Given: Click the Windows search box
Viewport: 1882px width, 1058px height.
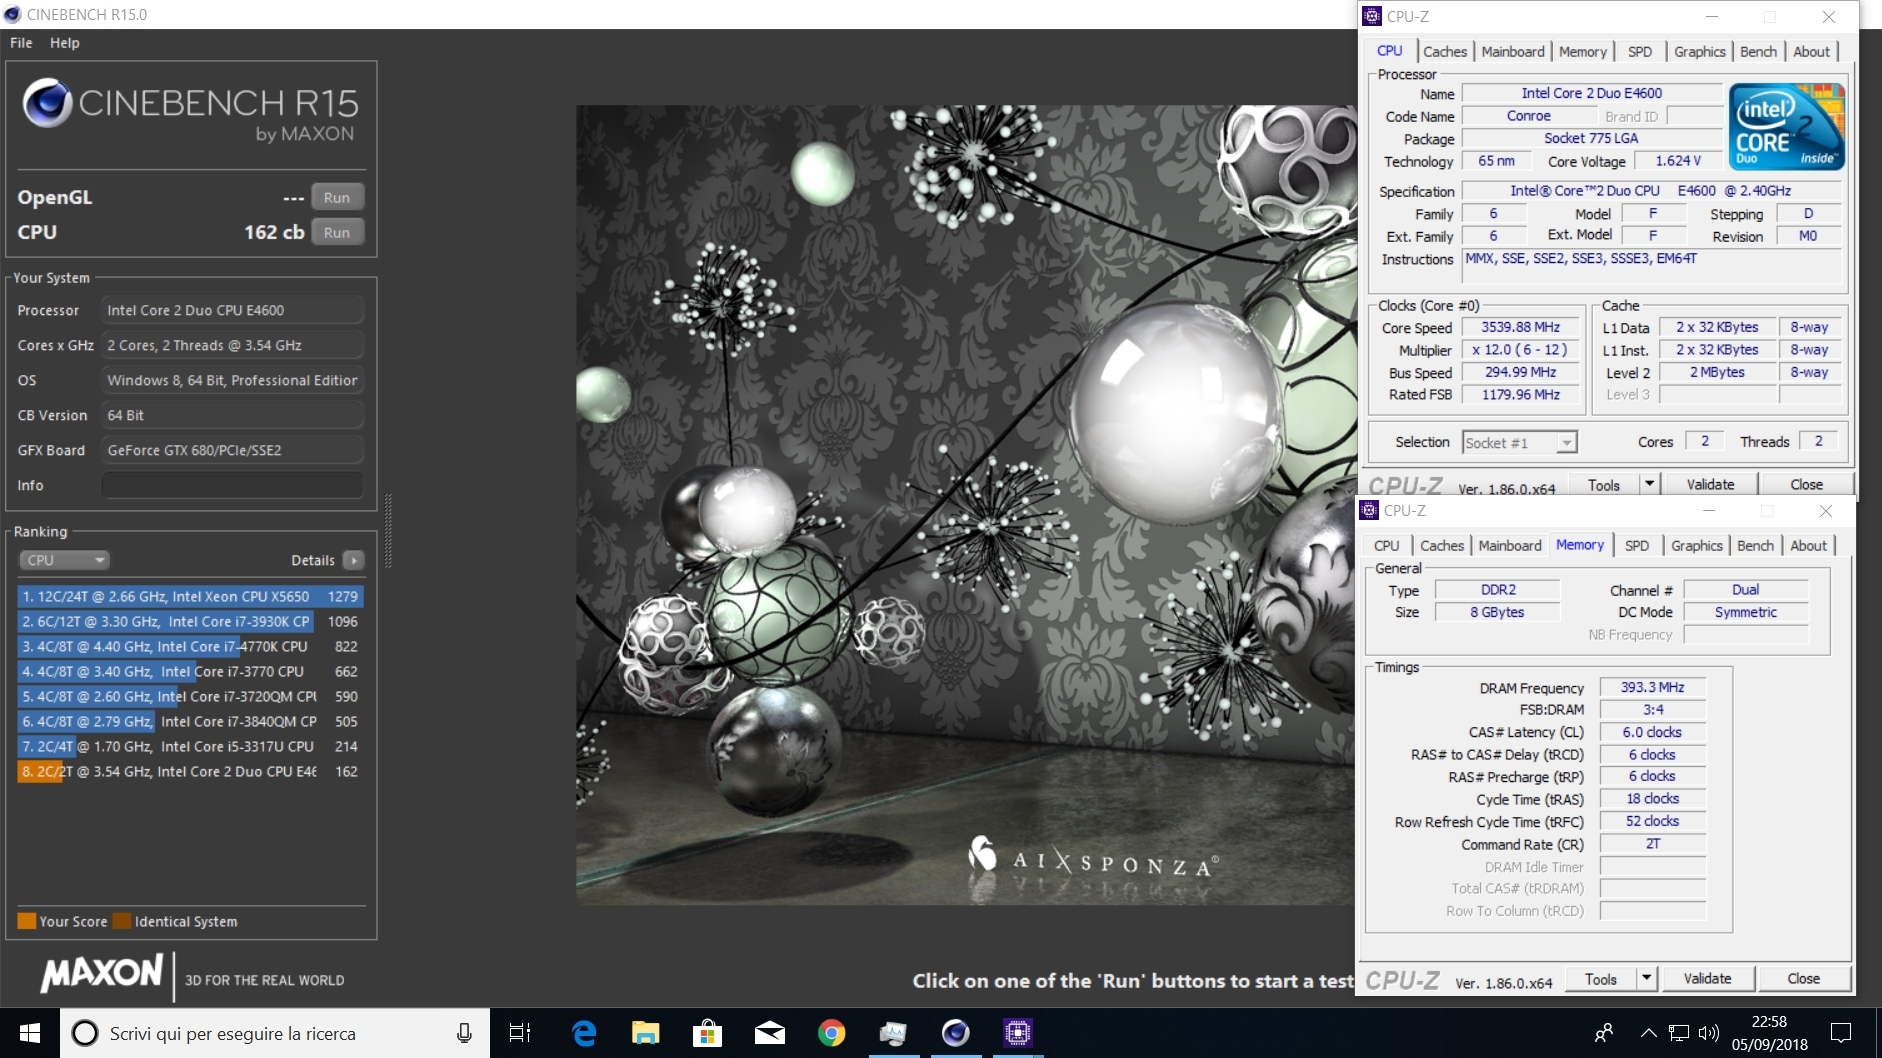Looking at the screenshot, I should (x=275, y=1033).
